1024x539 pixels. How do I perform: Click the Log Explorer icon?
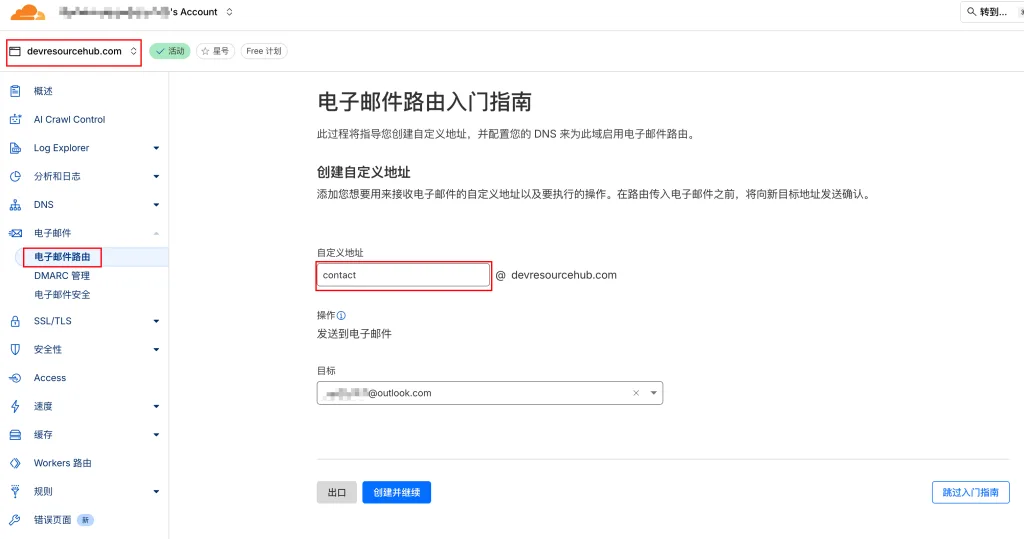click(15, 148)
